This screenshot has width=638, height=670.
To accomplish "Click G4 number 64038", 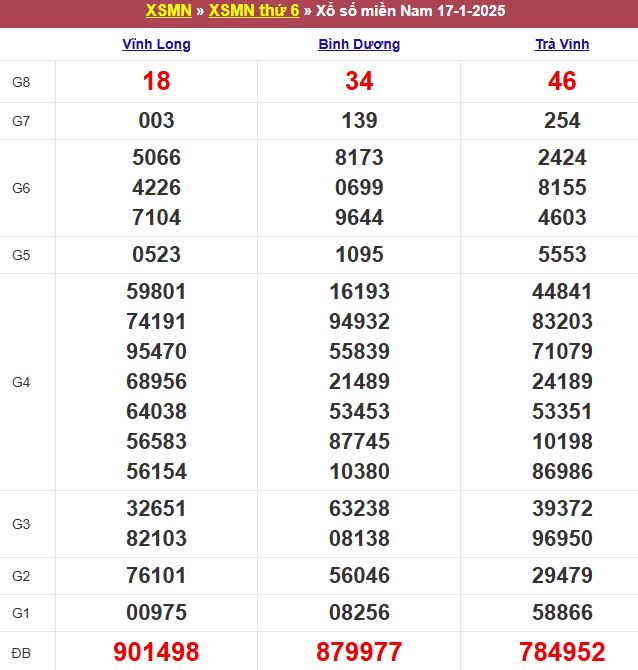I will coord(156,411).
